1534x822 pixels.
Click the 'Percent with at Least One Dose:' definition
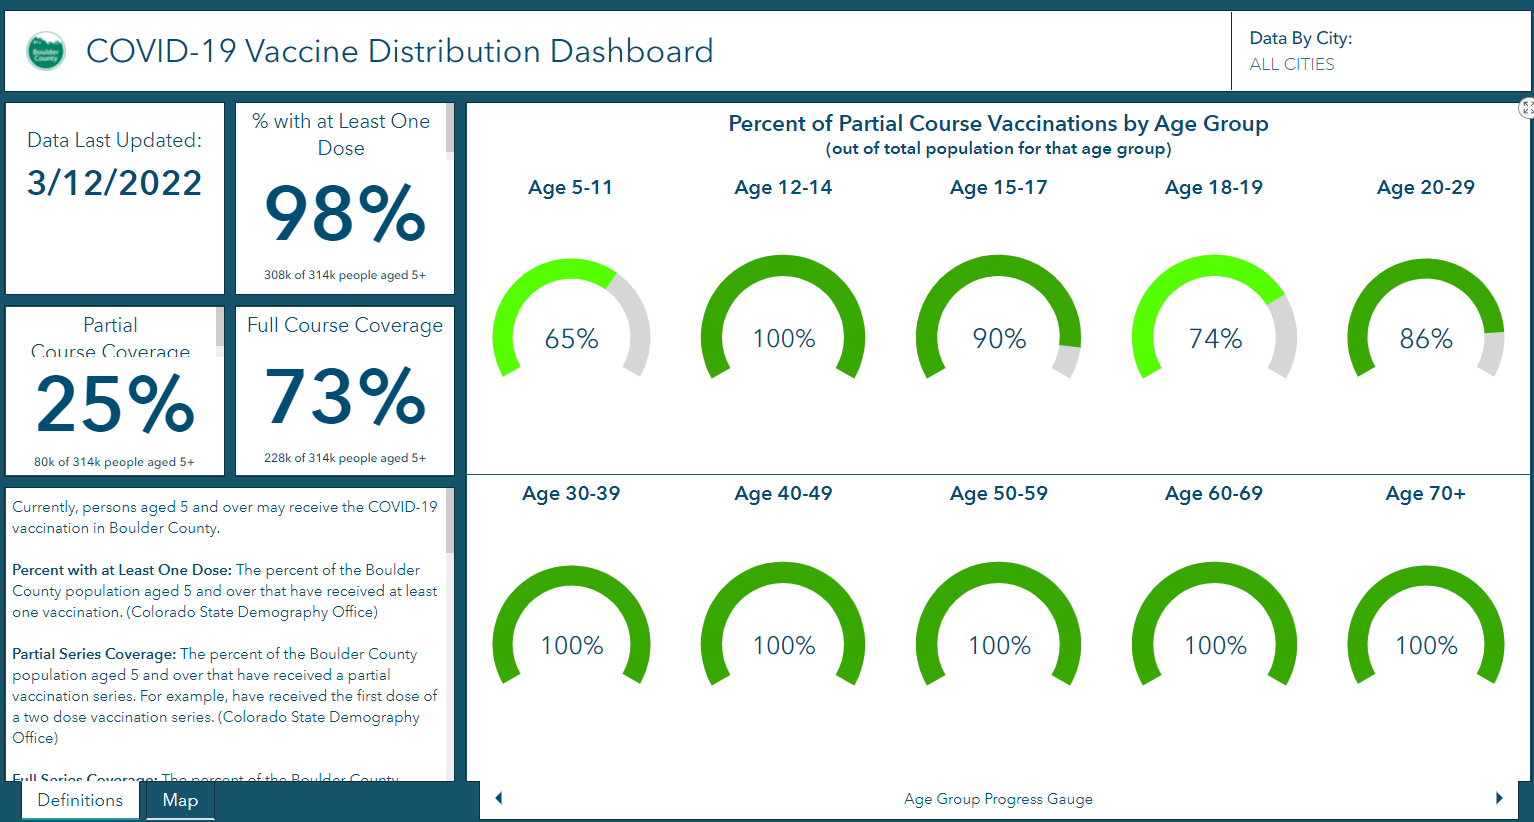[x=122, y=570]
